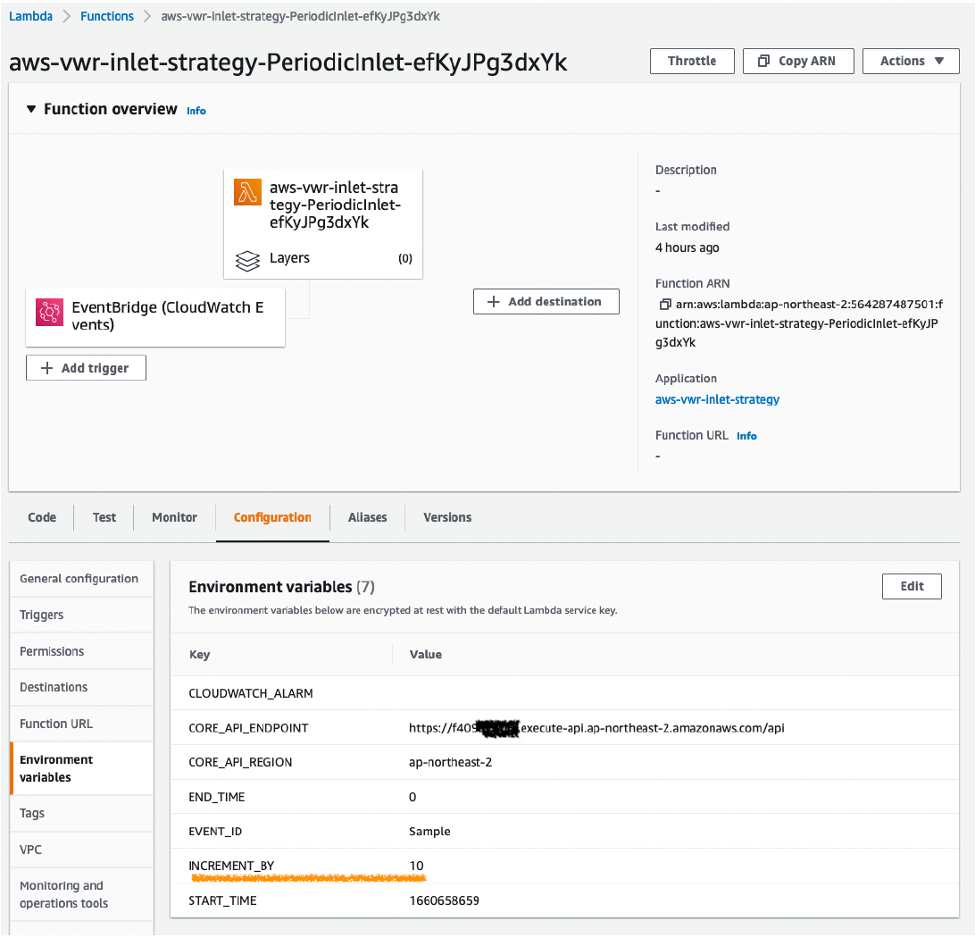Edit the environment variables
Screen dimensions: 977x939
coord(912,586)
